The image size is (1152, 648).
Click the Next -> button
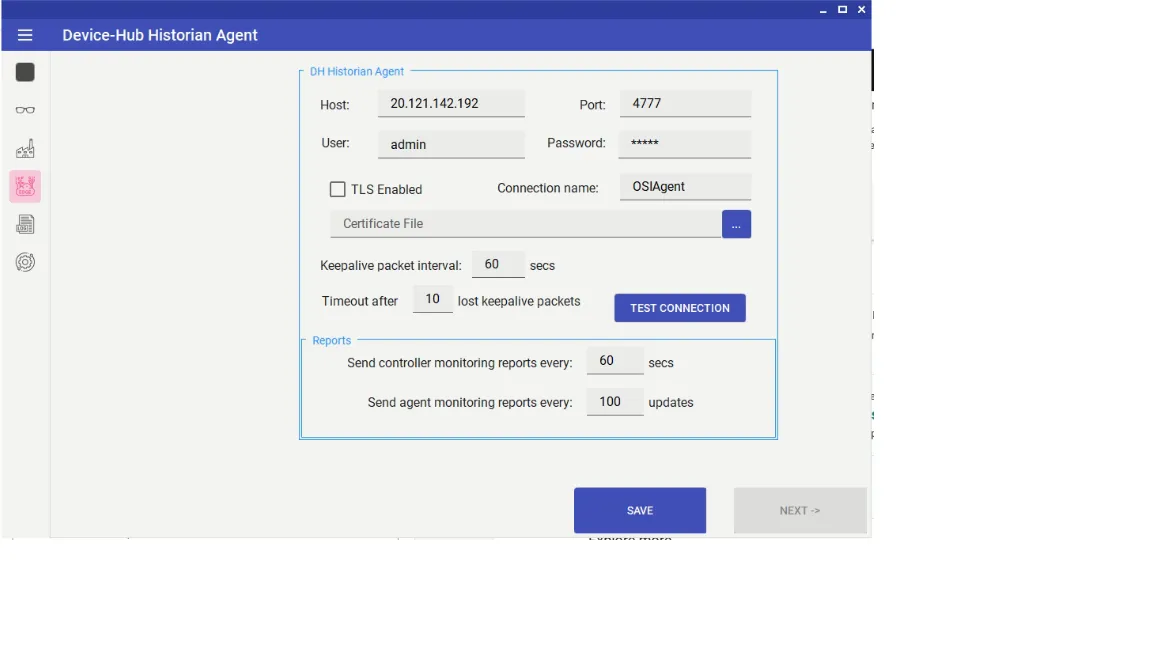click(x=800, y=511)
